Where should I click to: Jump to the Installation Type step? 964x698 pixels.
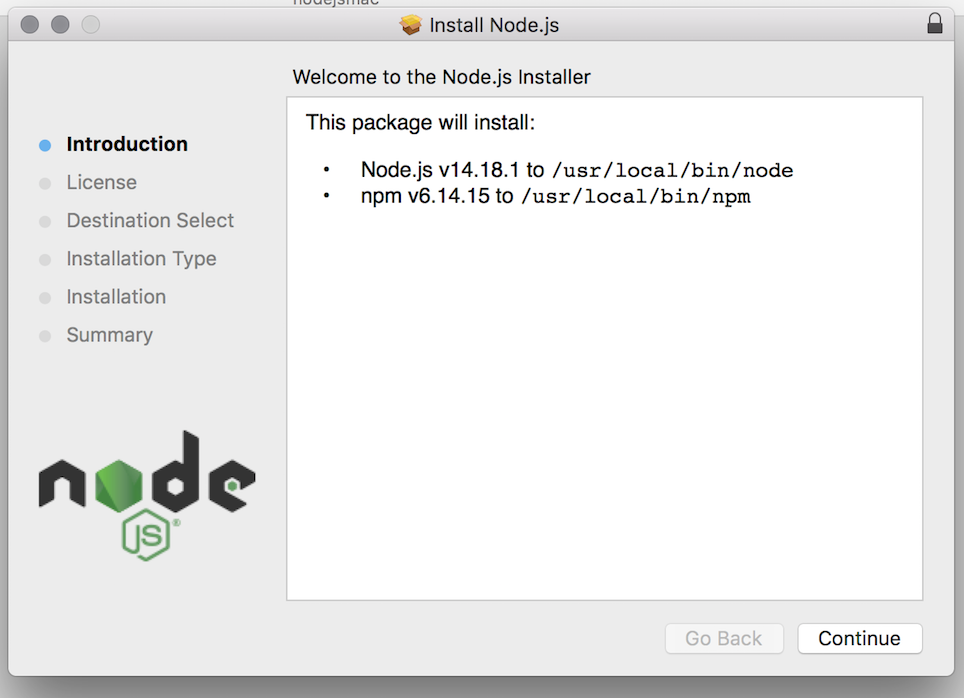point(141,258)
